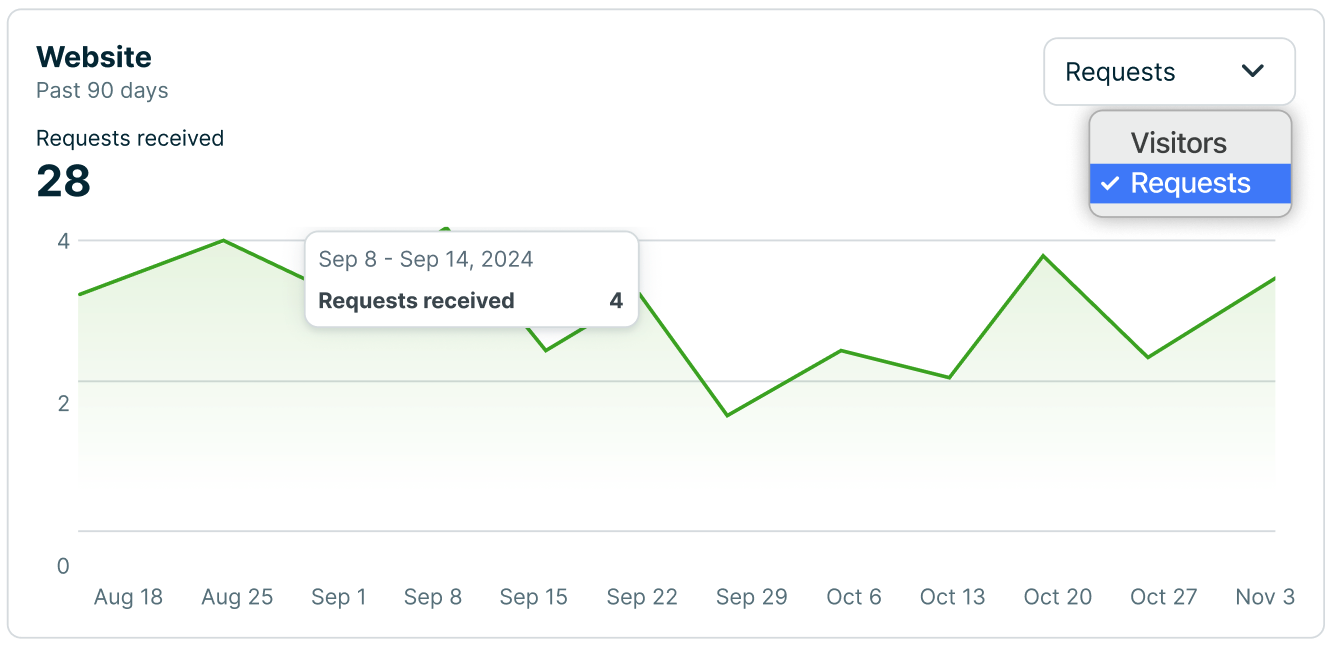Image resolution: width=1332 pixels, height=646 pixels.
Task: Click the Requests received value 4 in tooltip
Action: [616, 300]
